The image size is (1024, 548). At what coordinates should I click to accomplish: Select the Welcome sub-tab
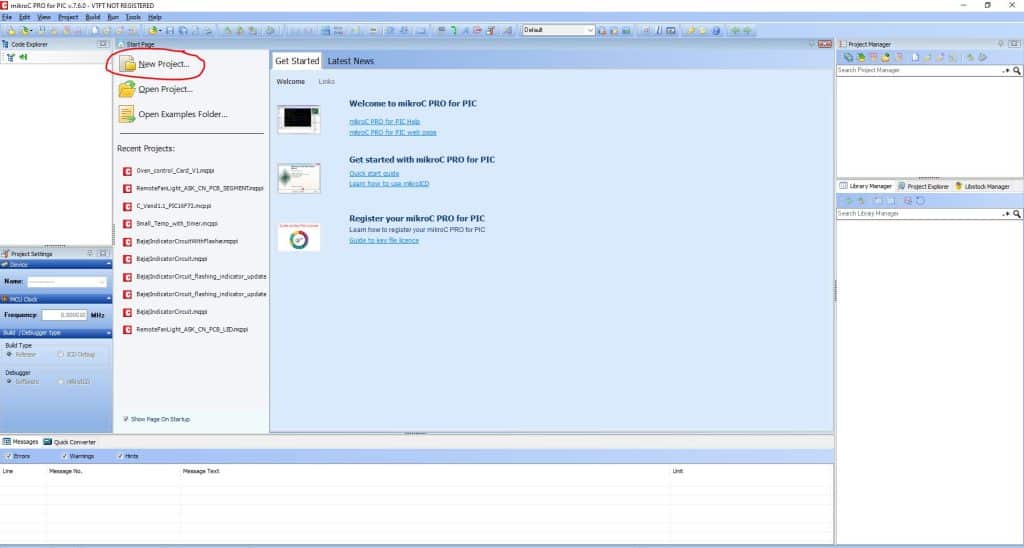tap(291, 82)
